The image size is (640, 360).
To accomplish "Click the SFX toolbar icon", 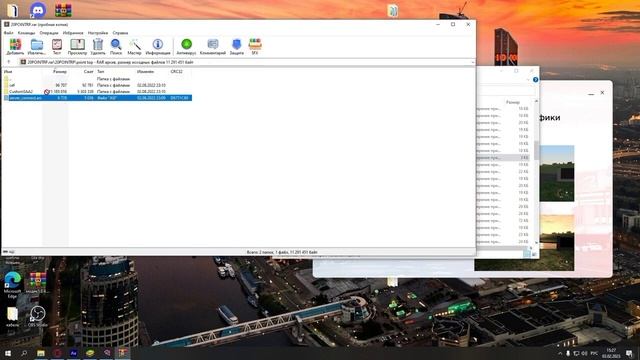I will [255, 47].
